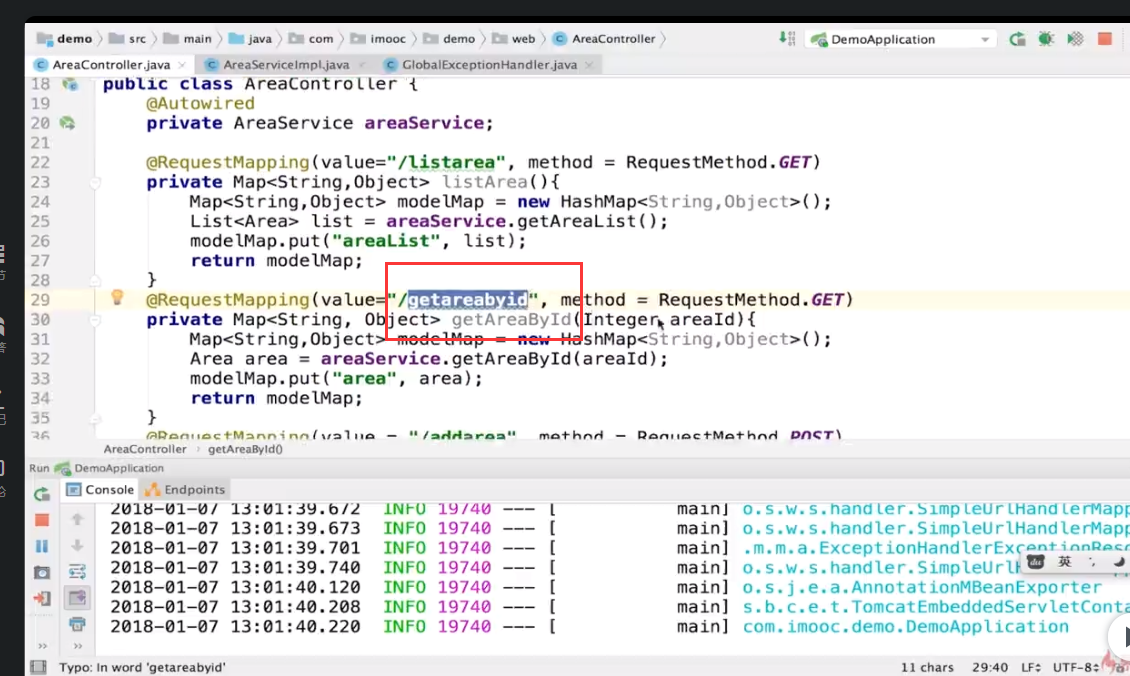1130x676 pixels.
Task: Close the AreaServiceImpl.java tab
Action: [362, 65]
